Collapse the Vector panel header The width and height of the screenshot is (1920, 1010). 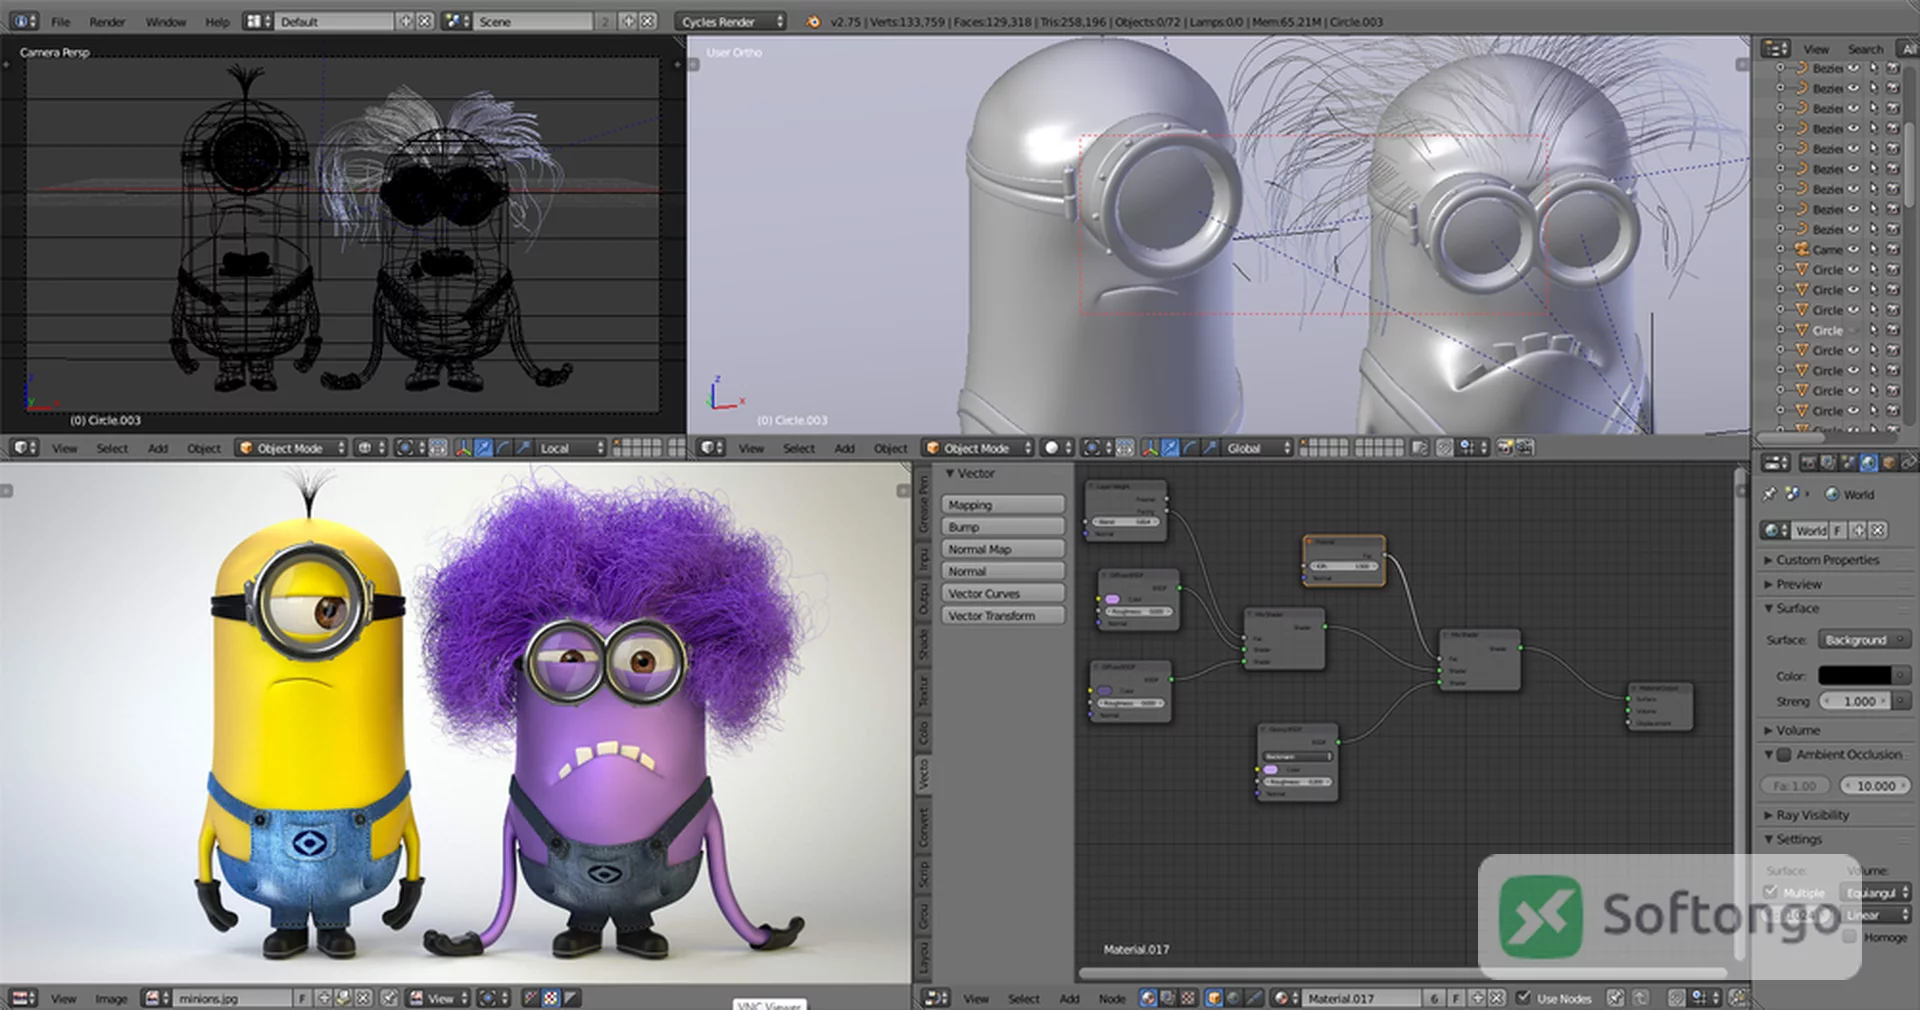coord(970,473)
